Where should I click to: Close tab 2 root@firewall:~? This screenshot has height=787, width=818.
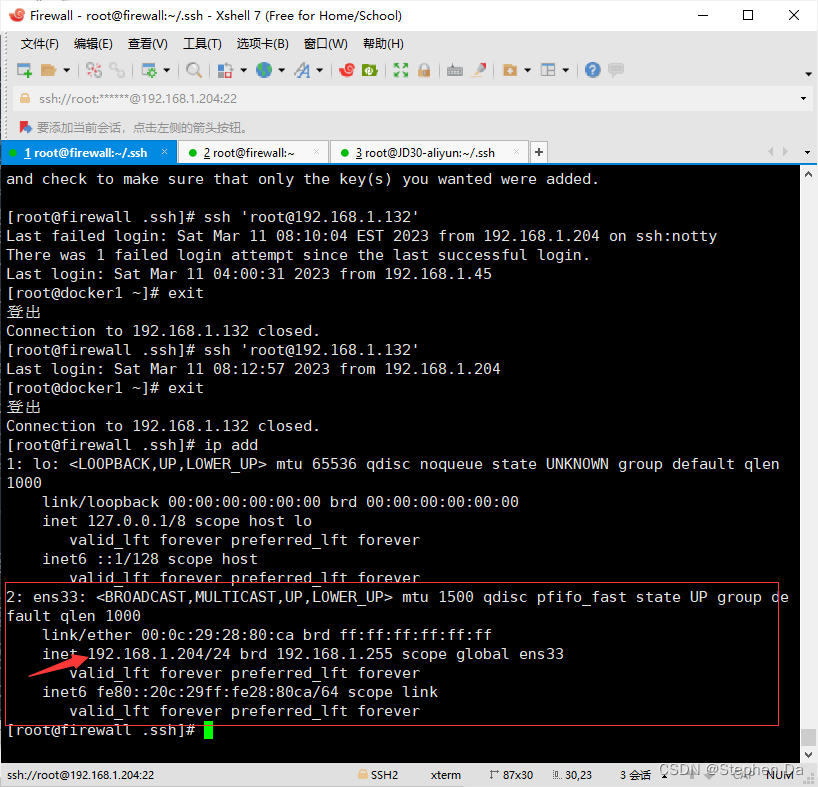pyautogui.click(x=316, y=152)
